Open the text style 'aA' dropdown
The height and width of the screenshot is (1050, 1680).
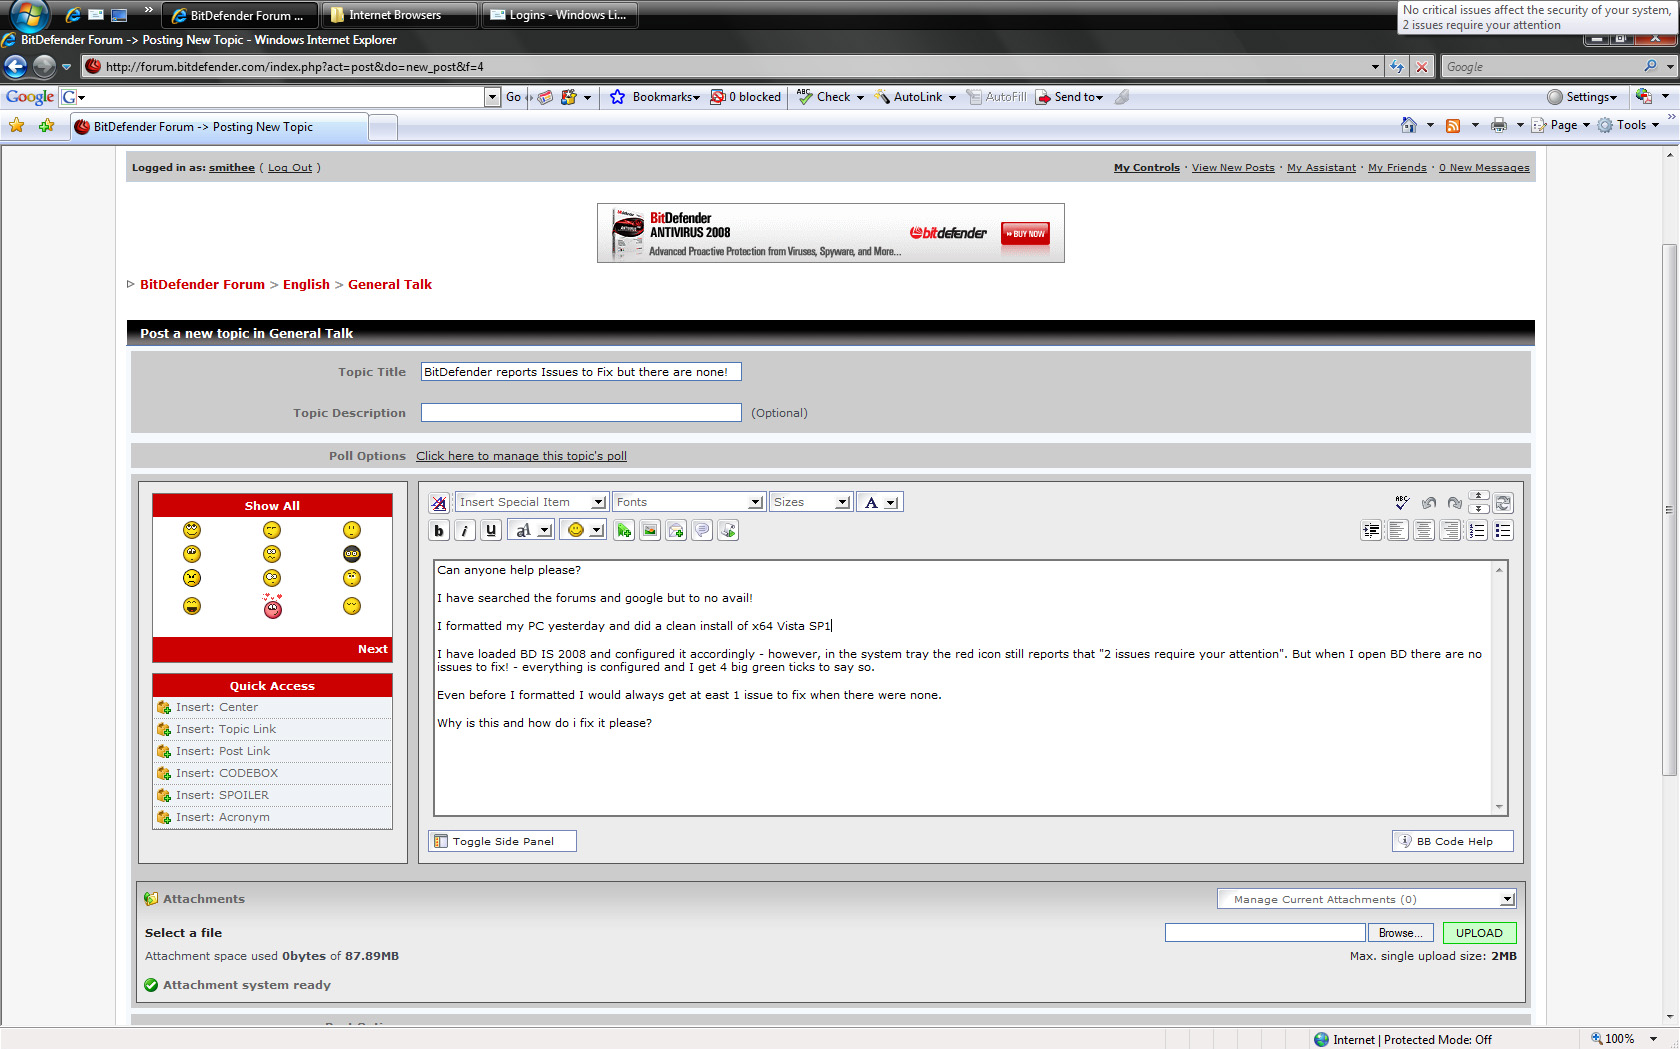(x=531, y=531)
